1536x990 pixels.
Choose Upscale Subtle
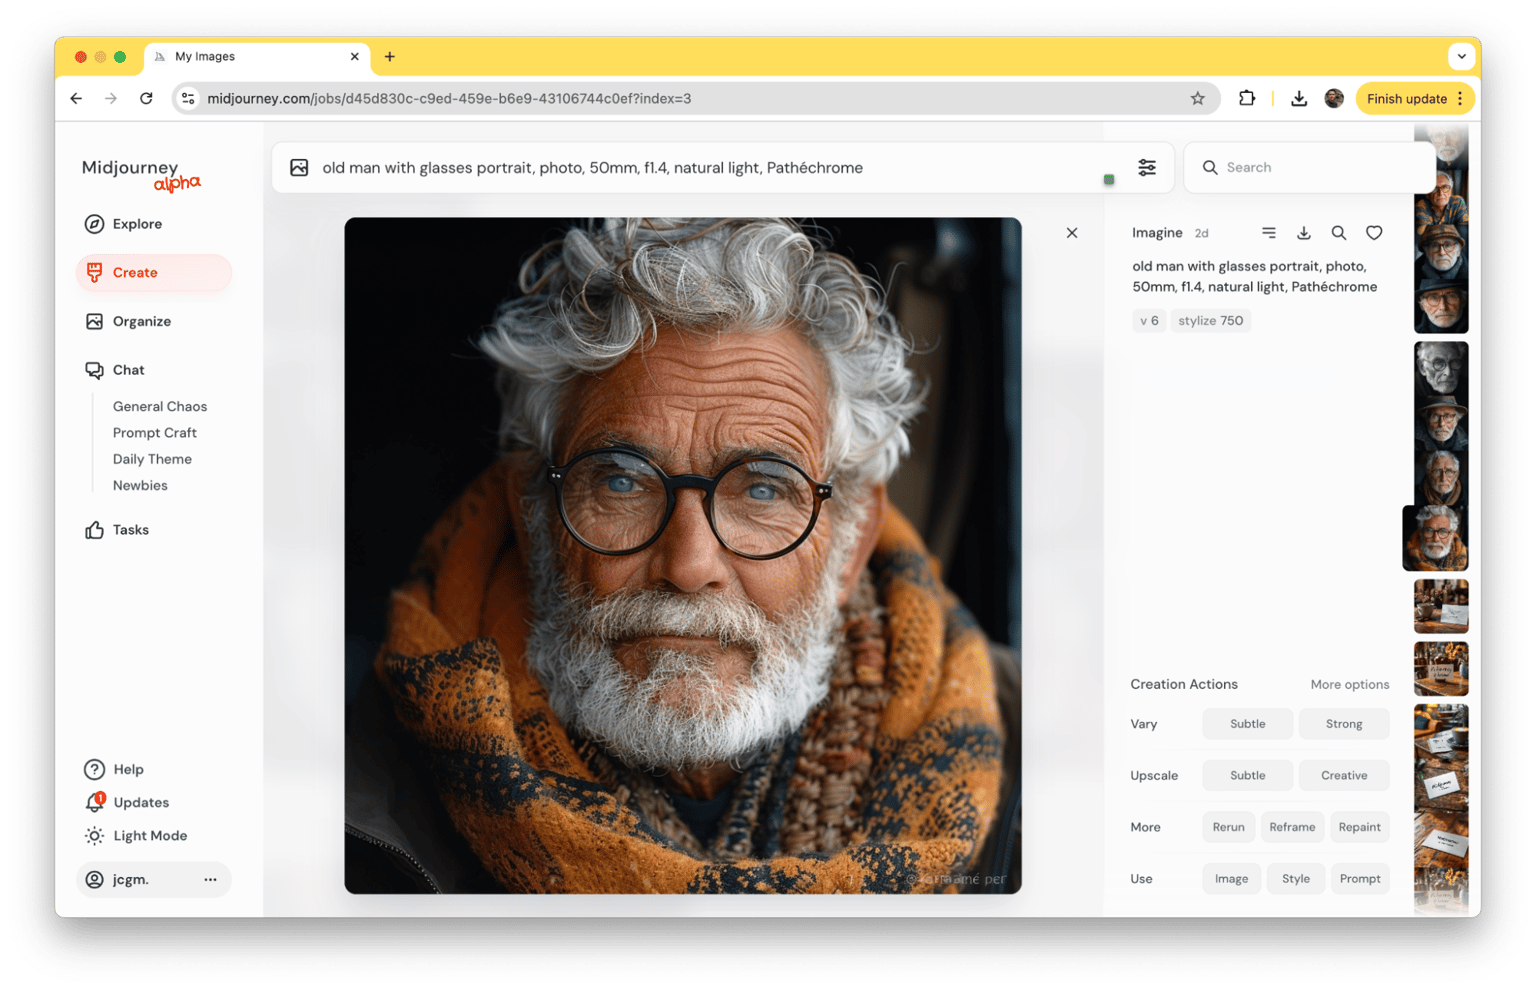[x=1247, y=776]
